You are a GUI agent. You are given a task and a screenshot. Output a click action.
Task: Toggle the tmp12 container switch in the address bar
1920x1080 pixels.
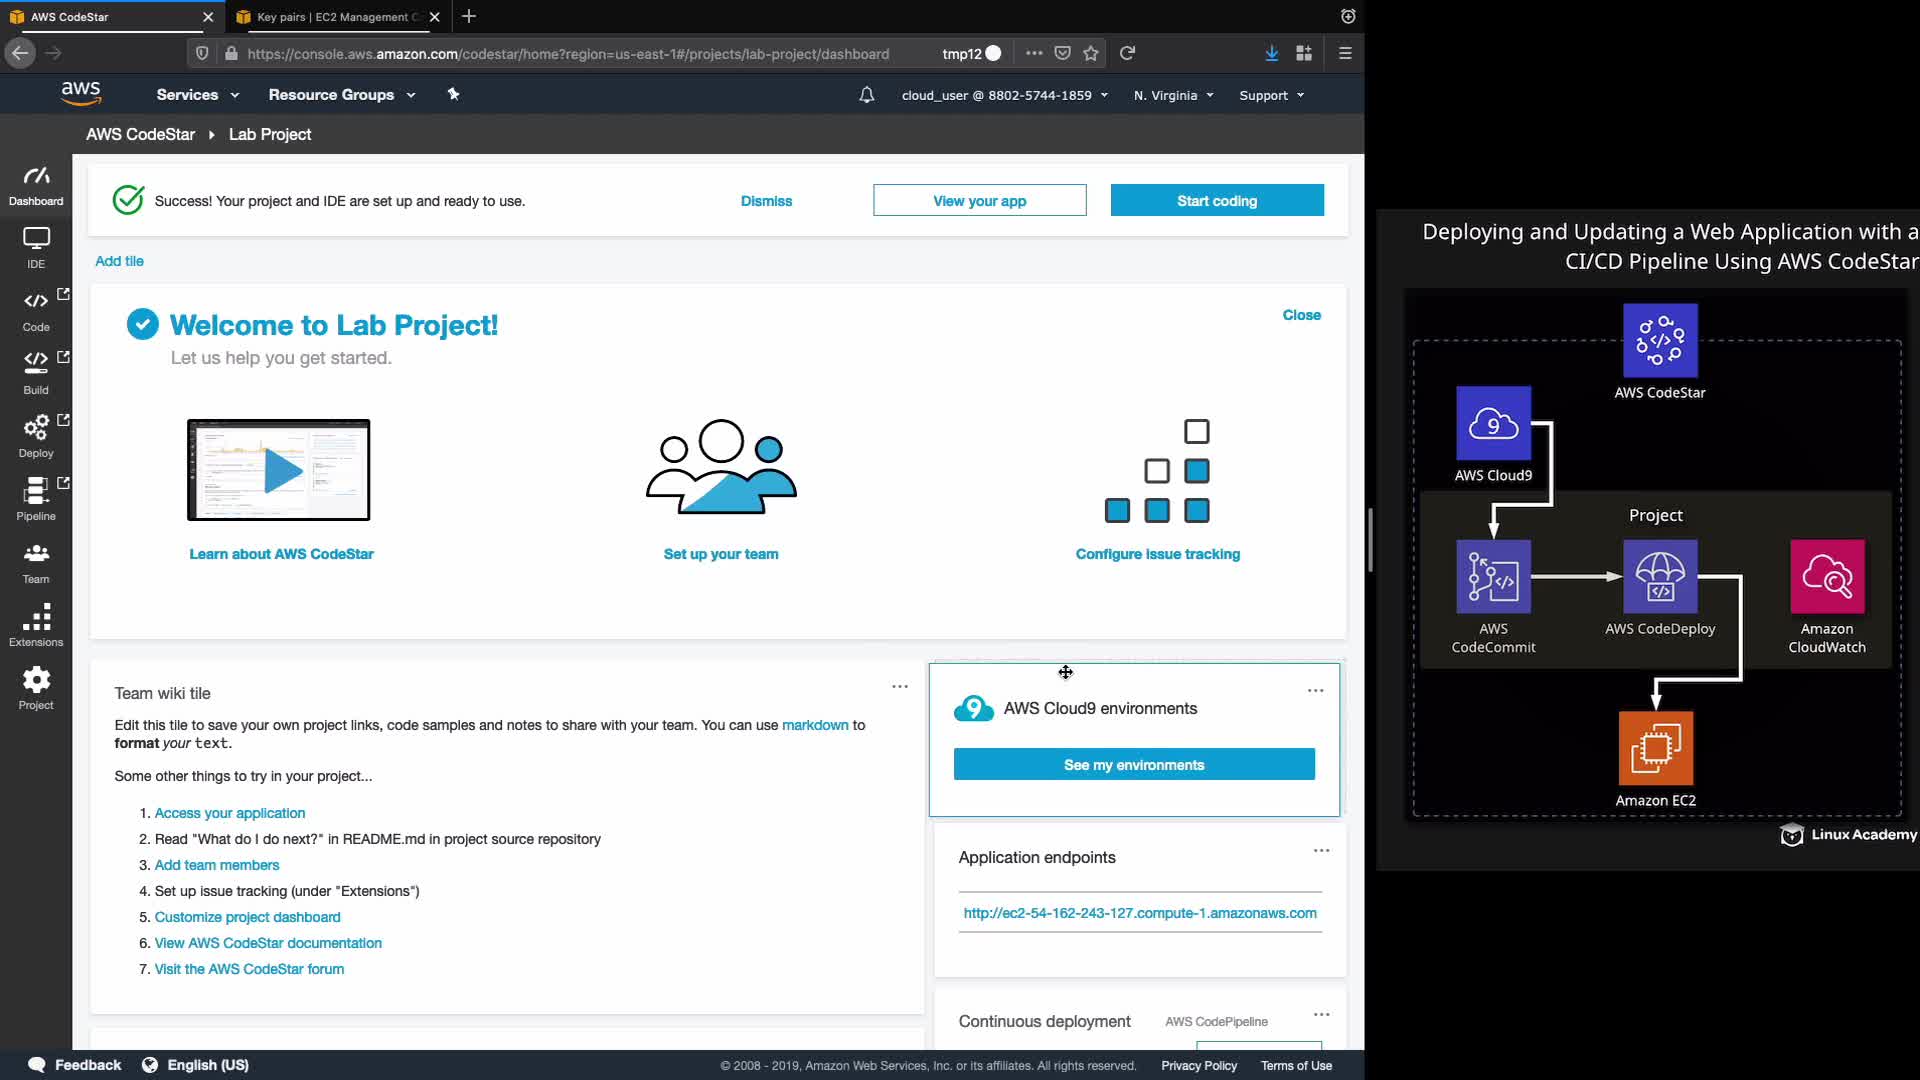pyautogui.click(x=992, y=53)
